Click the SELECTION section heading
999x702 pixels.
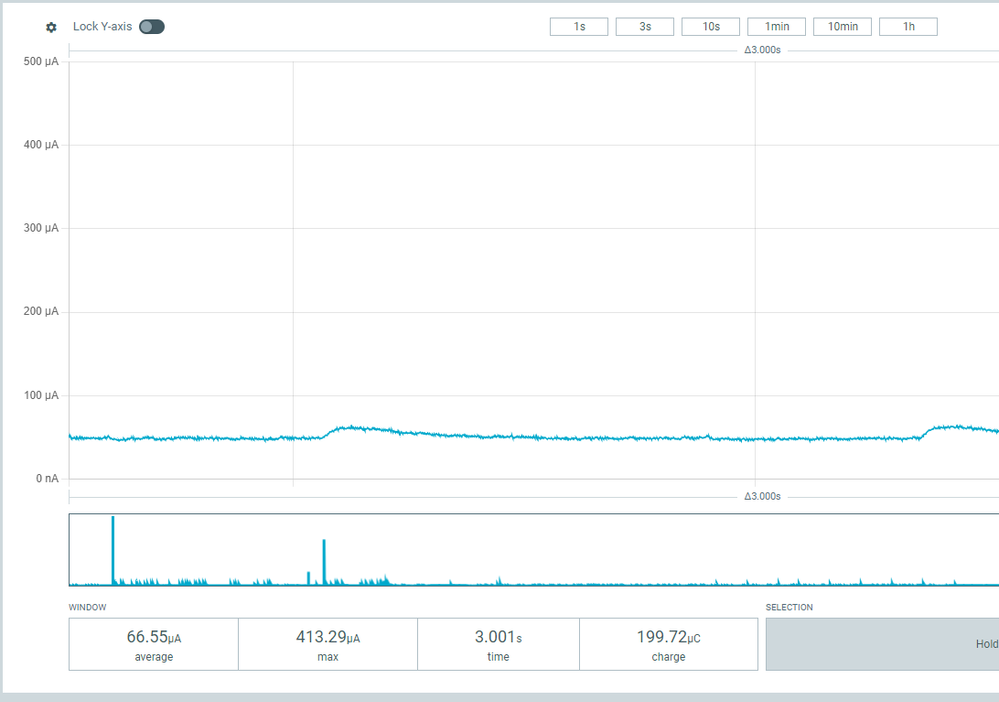click(789, 607)
